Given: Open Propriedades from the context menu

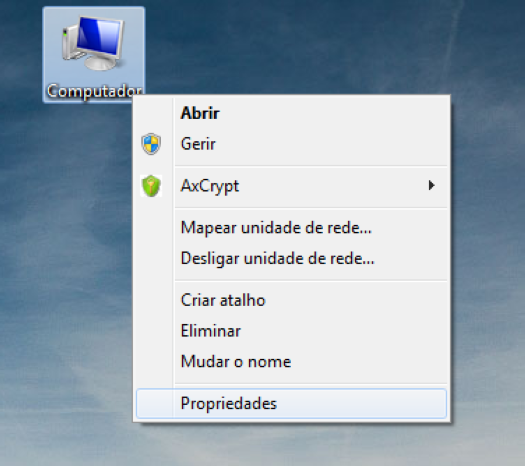Looking at the screenshot, I should point(291,403).
